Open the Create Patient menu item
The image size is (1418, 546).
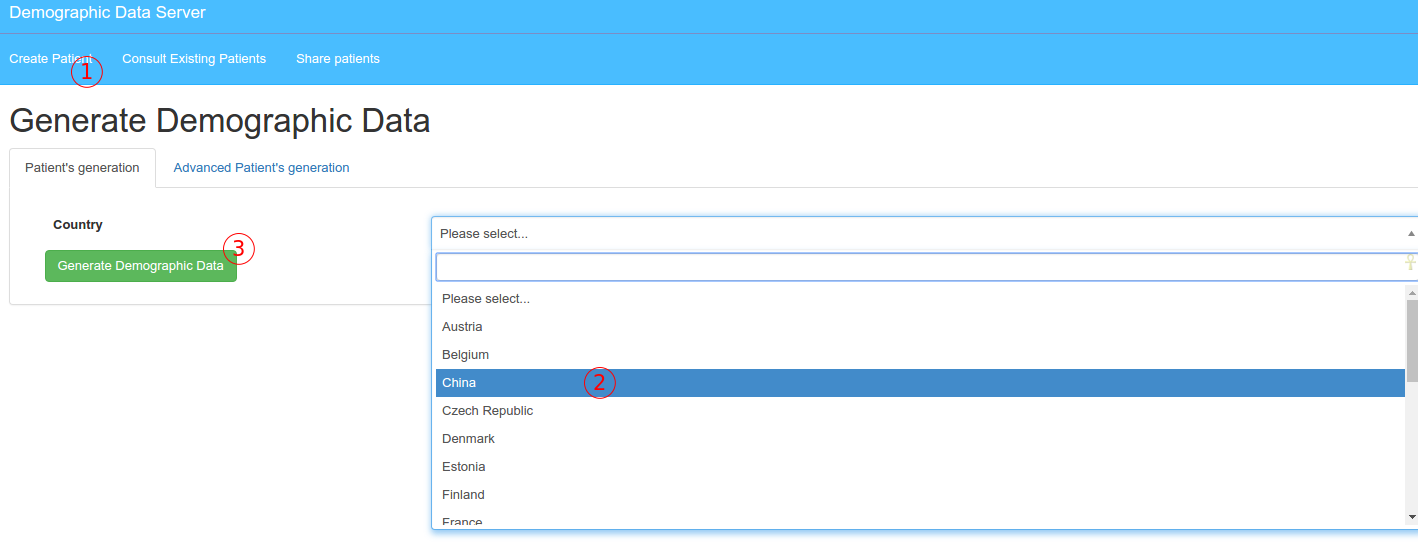50,59
